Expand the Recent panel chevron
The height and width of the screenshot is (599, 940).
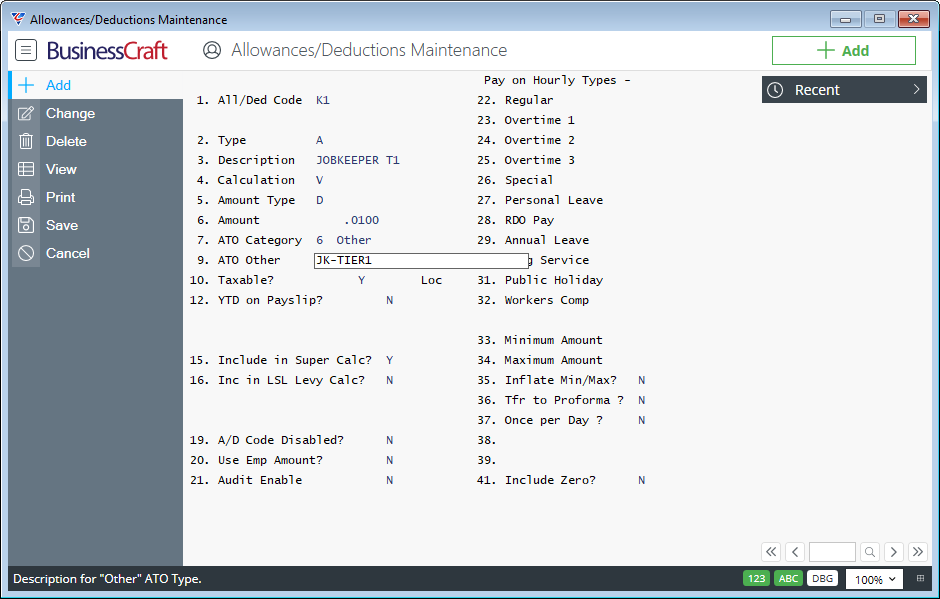click(916, 89)
